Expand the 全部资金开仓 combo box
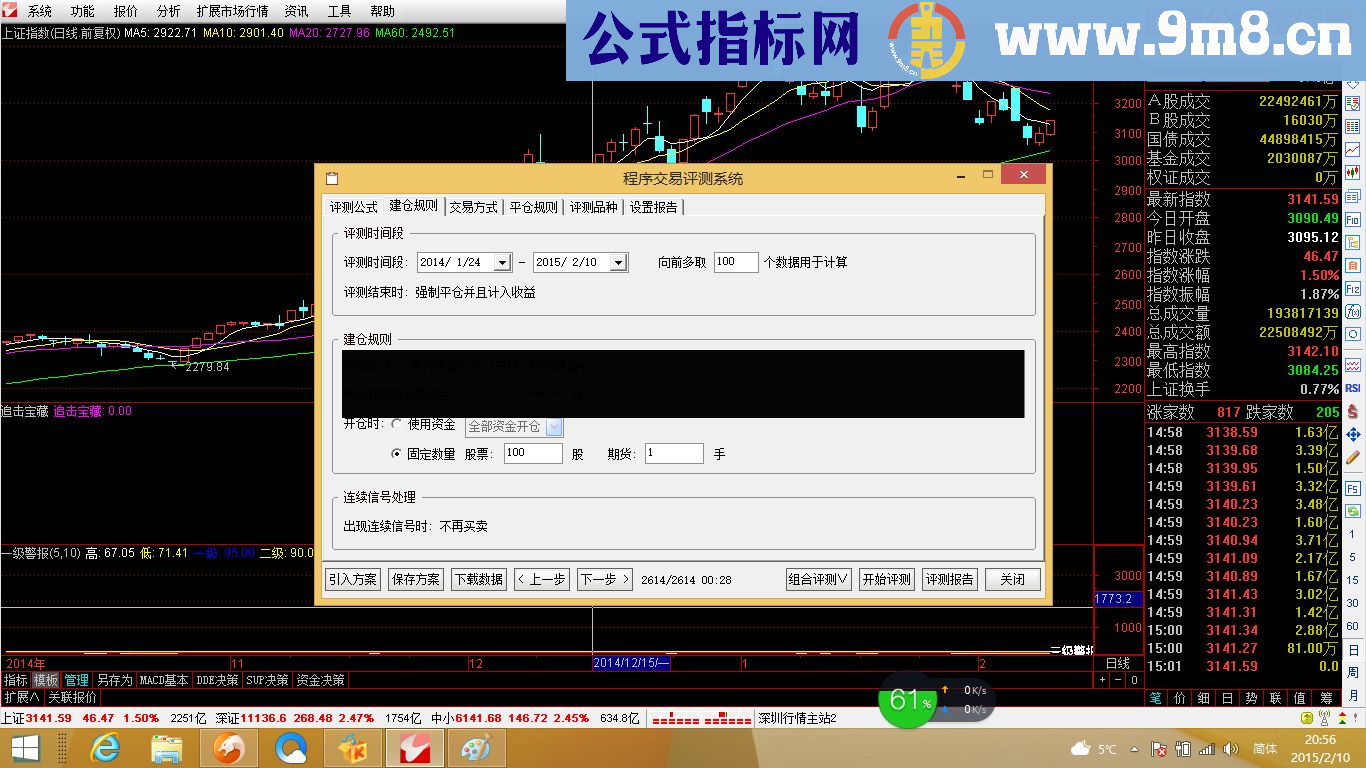1366x768 pixels. [555, 427]
